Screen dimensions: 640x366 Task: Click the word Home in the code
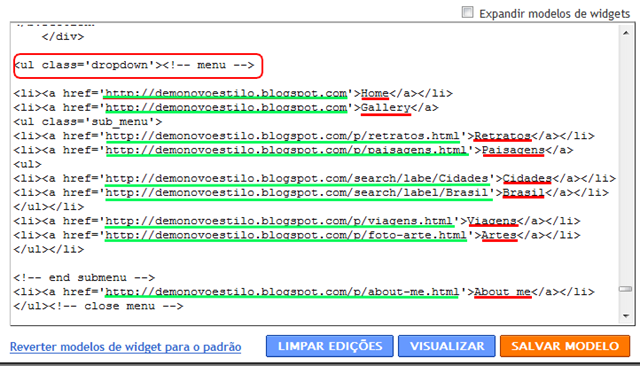(375, 93)
